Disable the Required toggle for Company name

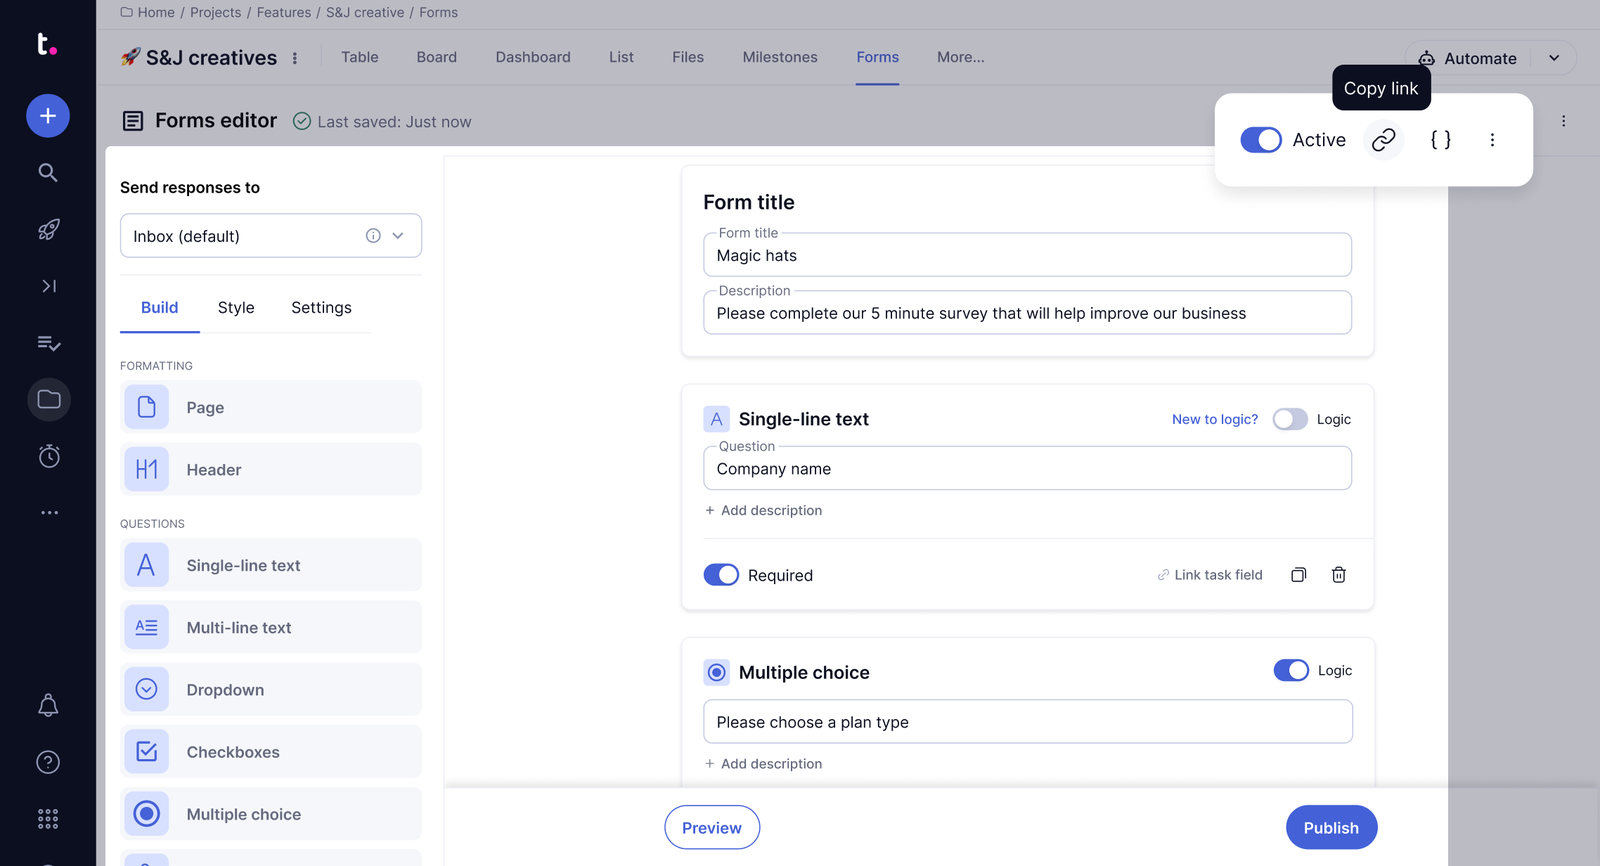click(x=721, y=575)
